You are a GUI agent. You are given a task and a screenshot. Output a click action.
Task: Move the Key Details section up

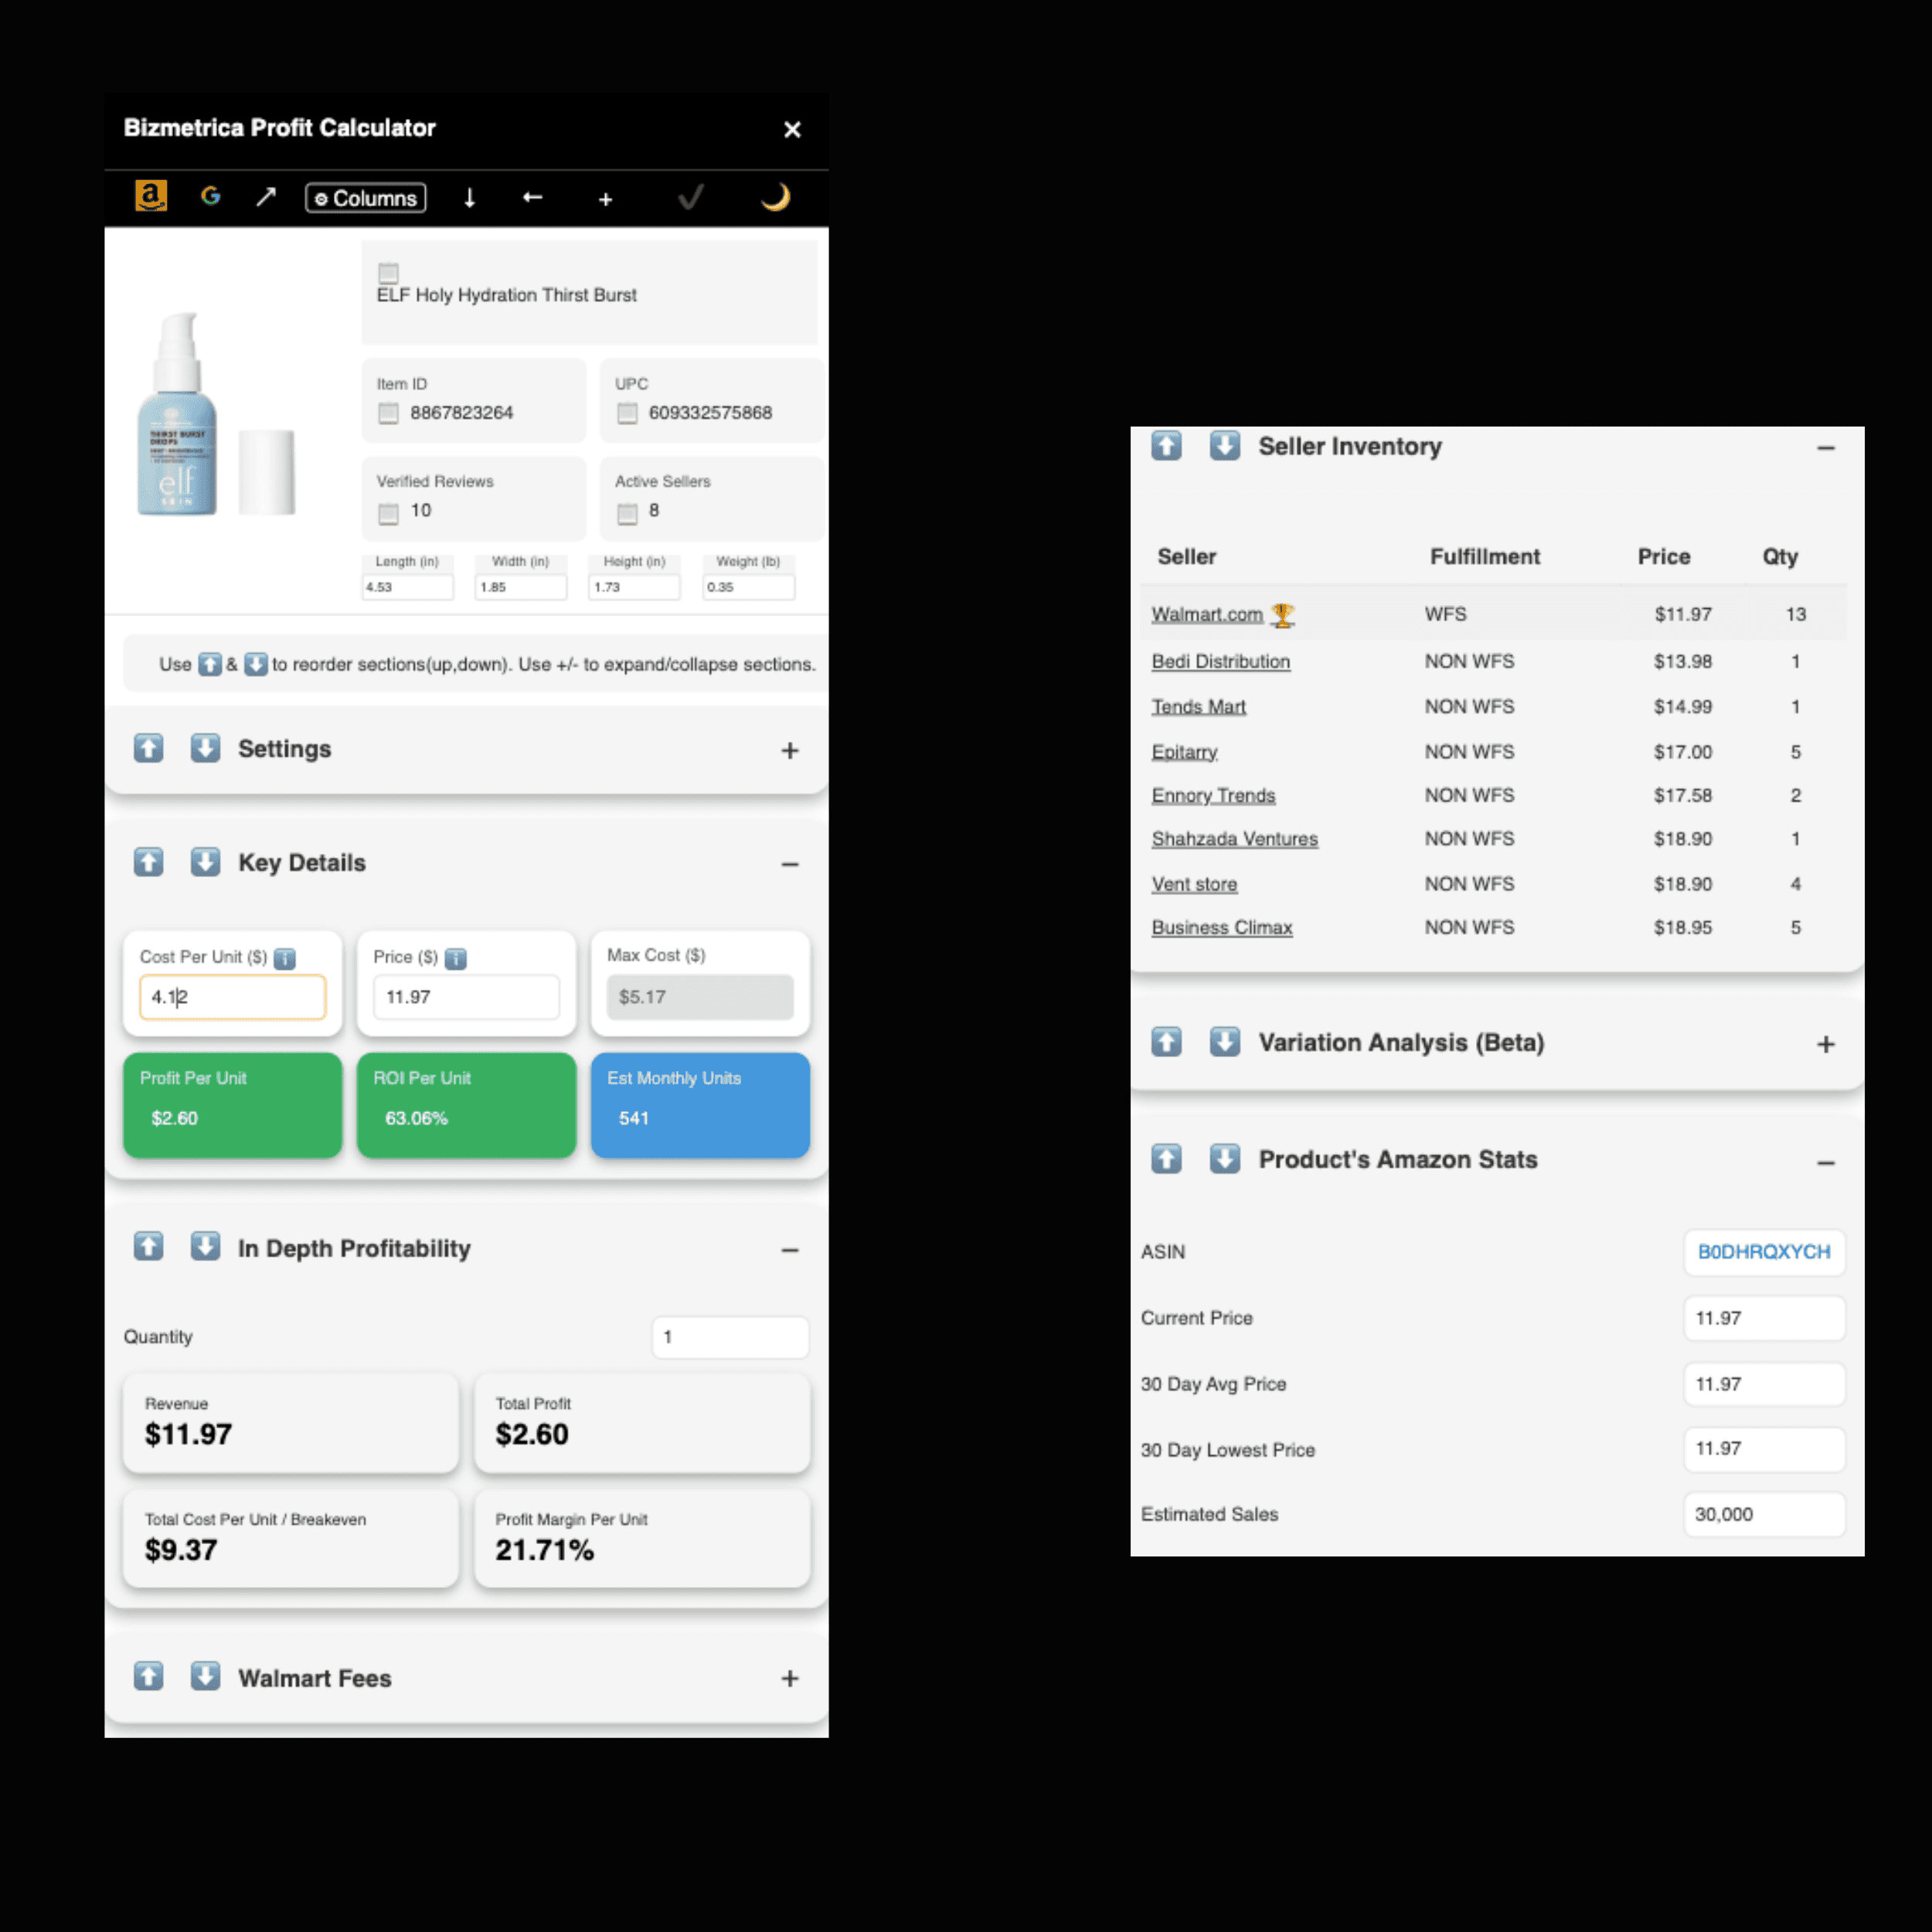(148, 862)
